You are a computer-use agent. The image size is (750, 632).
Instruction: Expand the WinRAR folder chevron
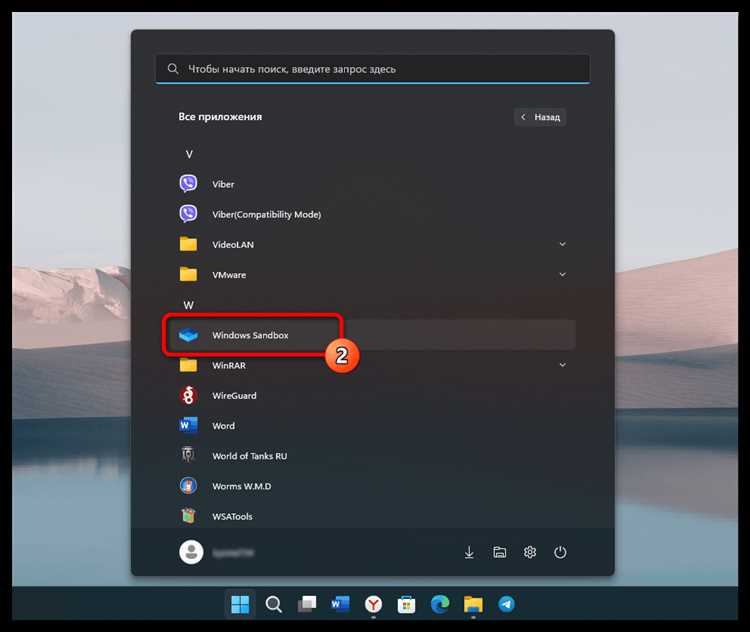point(562,365)
